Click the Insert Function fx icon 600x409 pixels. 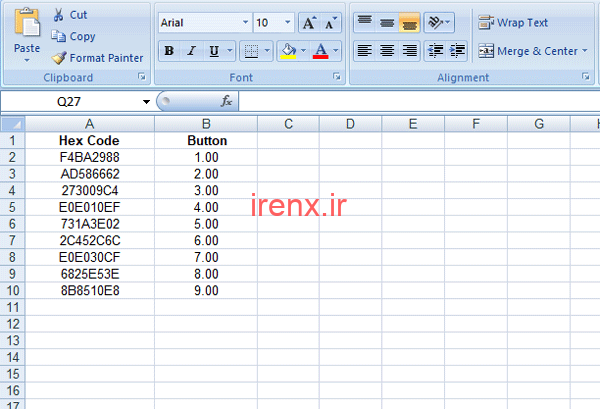click(x=227, y=101)
